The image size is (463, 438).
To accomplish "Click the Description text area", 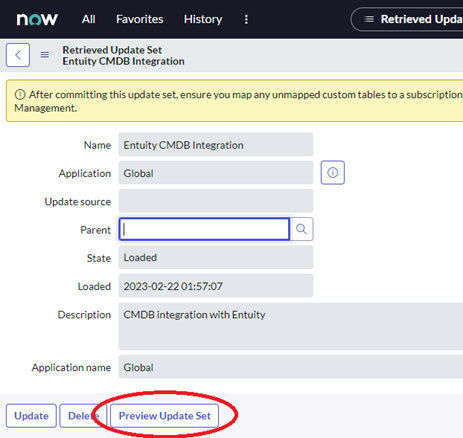I will [x=291, y=326].
